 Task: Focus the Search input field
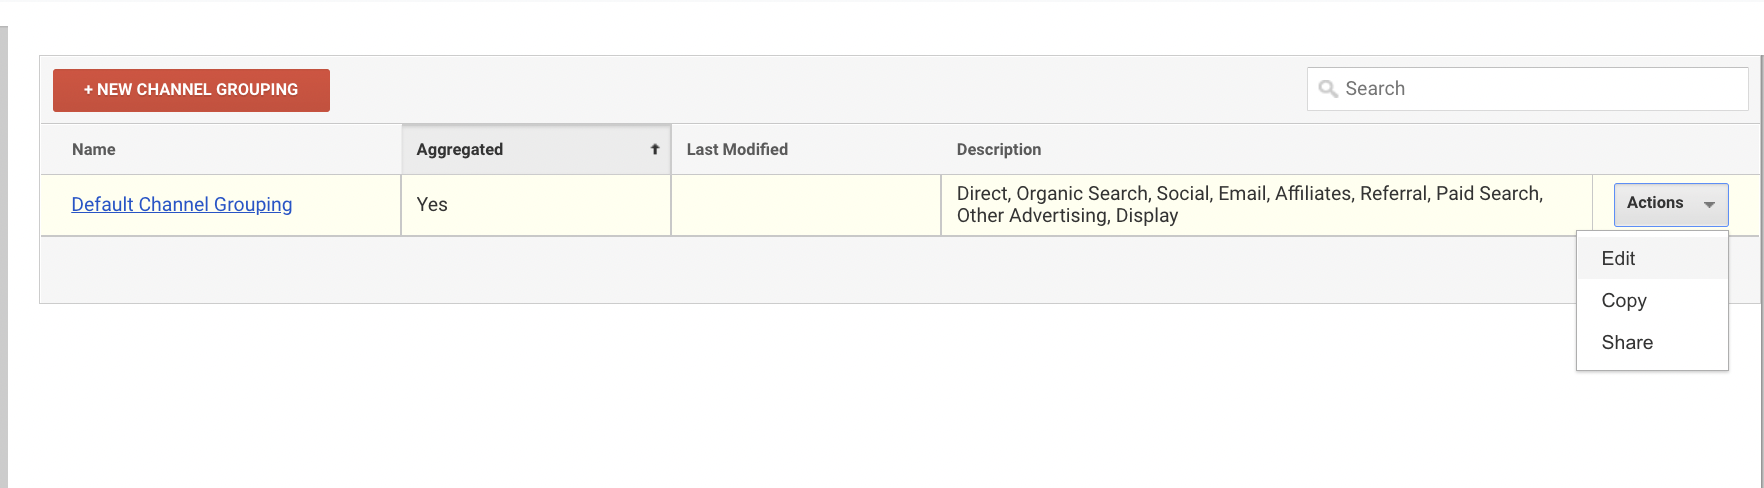point(1527,89)
